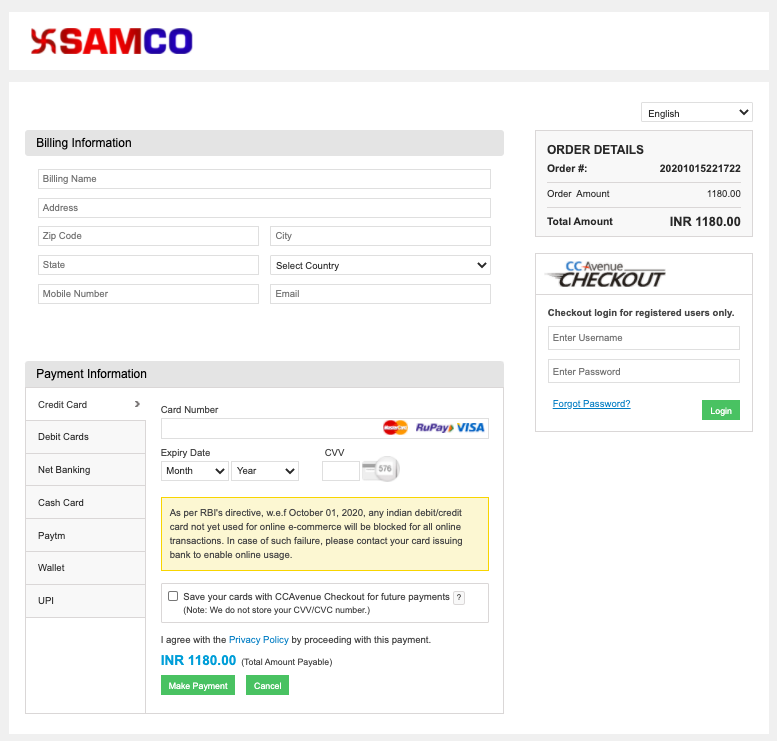Open the expiry Year dropdown
777x741 pixels.
pos(265,471)
